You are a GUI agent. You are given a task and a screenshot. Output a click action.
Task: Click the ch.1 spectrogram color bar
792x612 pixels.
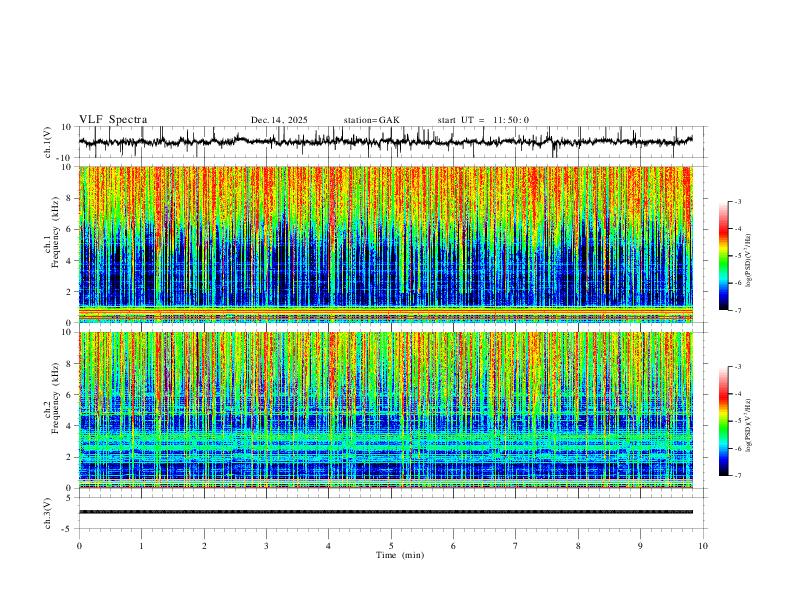(x=724, y=256)
